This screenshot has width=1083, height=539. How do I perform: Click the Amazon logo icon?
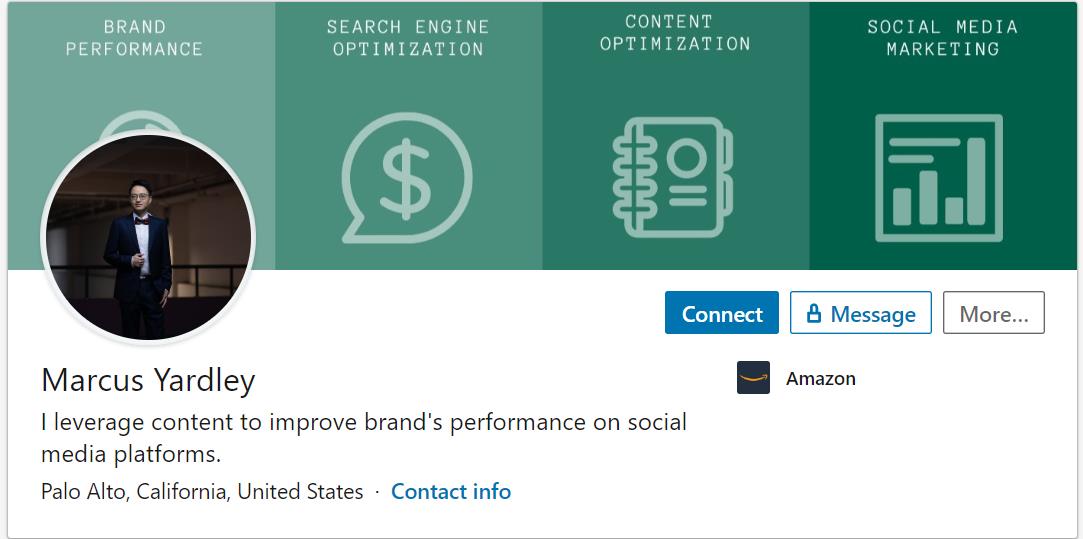coord(753,378)
